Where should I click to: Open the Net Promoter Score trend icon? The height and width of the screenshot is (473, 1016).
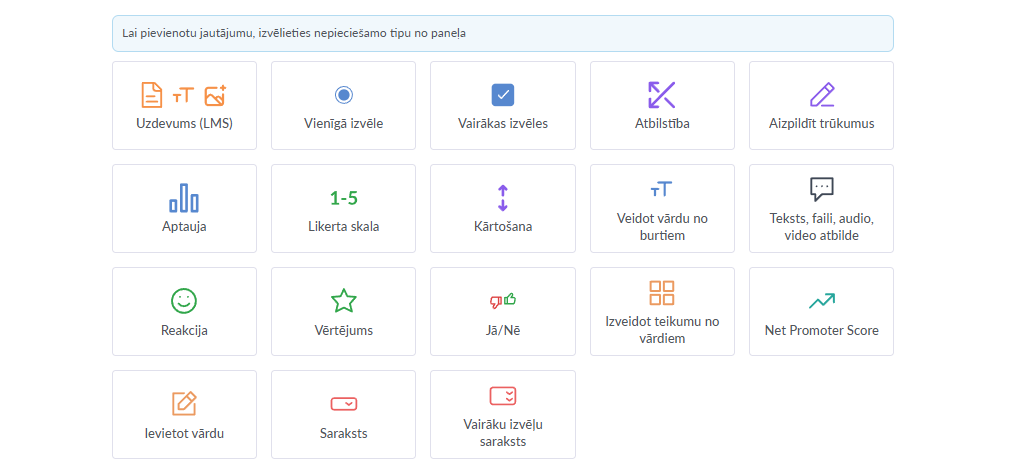(x=822, y=301)
